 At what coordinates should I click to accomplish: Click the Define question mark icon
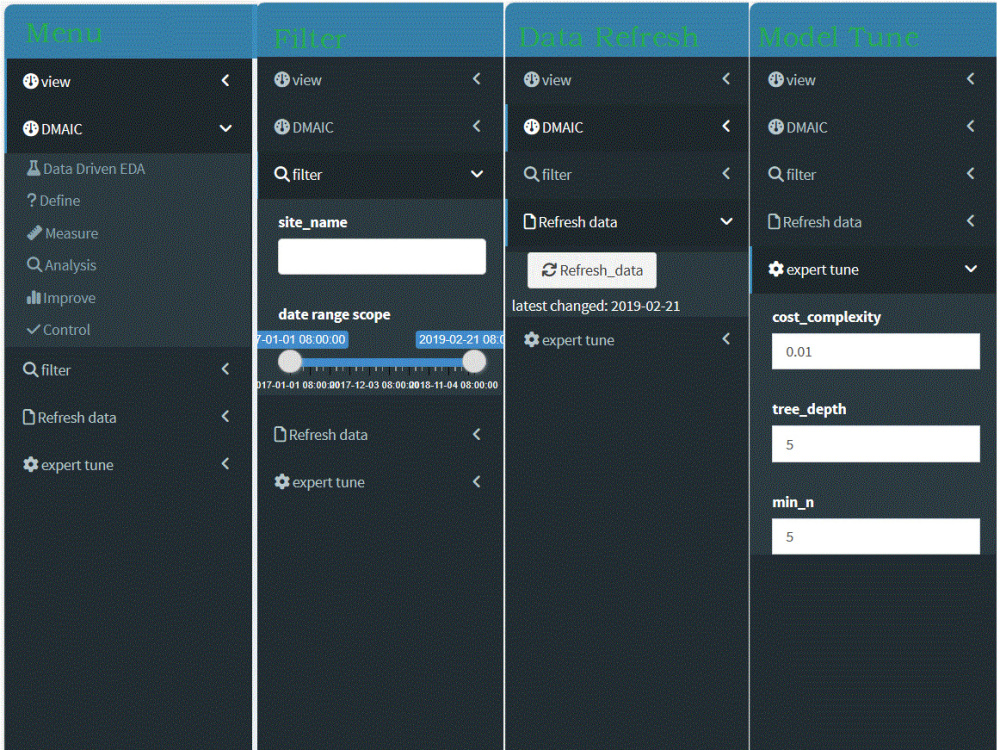pos(32,200)
